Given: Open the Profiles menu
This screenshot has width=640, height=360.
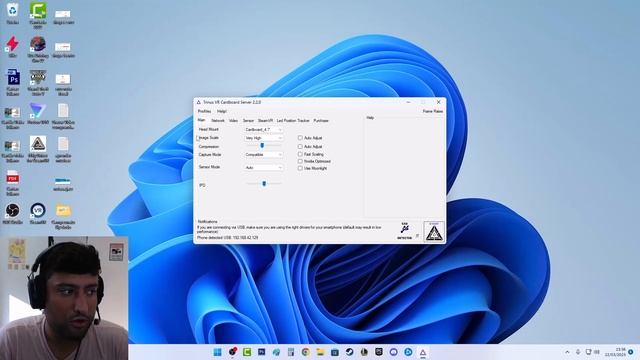Looking at the screenshot, I should [204, 111].
